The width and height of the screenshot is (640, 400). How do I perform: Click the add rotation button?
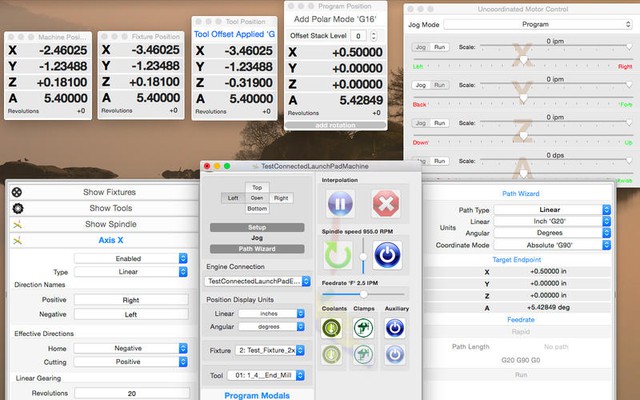click(335, 124)
